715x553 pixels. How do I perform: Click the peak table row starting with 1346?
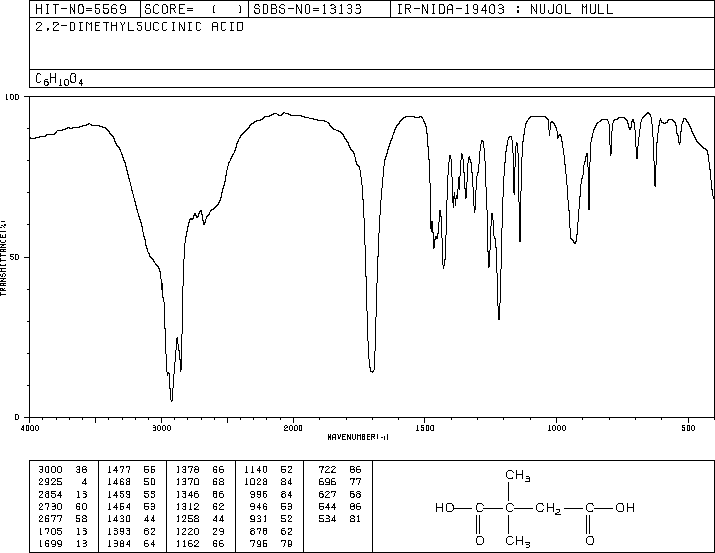[200, 494]
